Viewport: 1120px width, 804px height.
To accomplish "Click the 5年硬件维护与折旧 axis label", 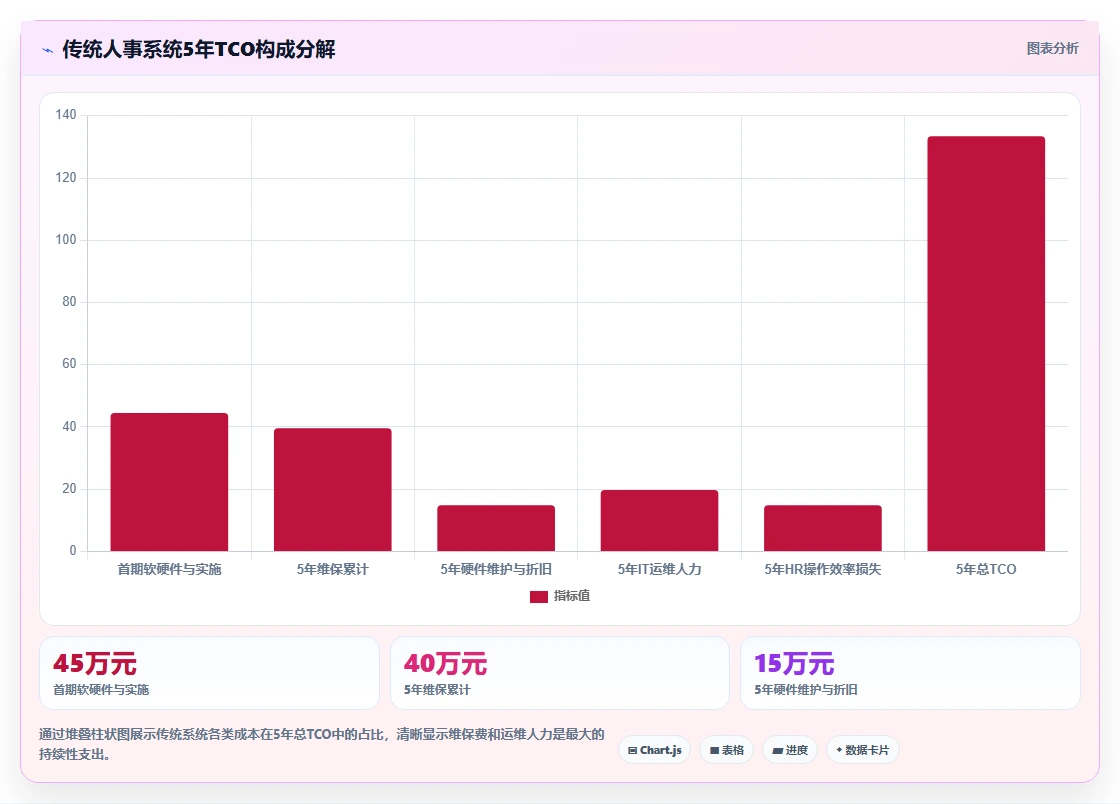I will click(496, 569).
